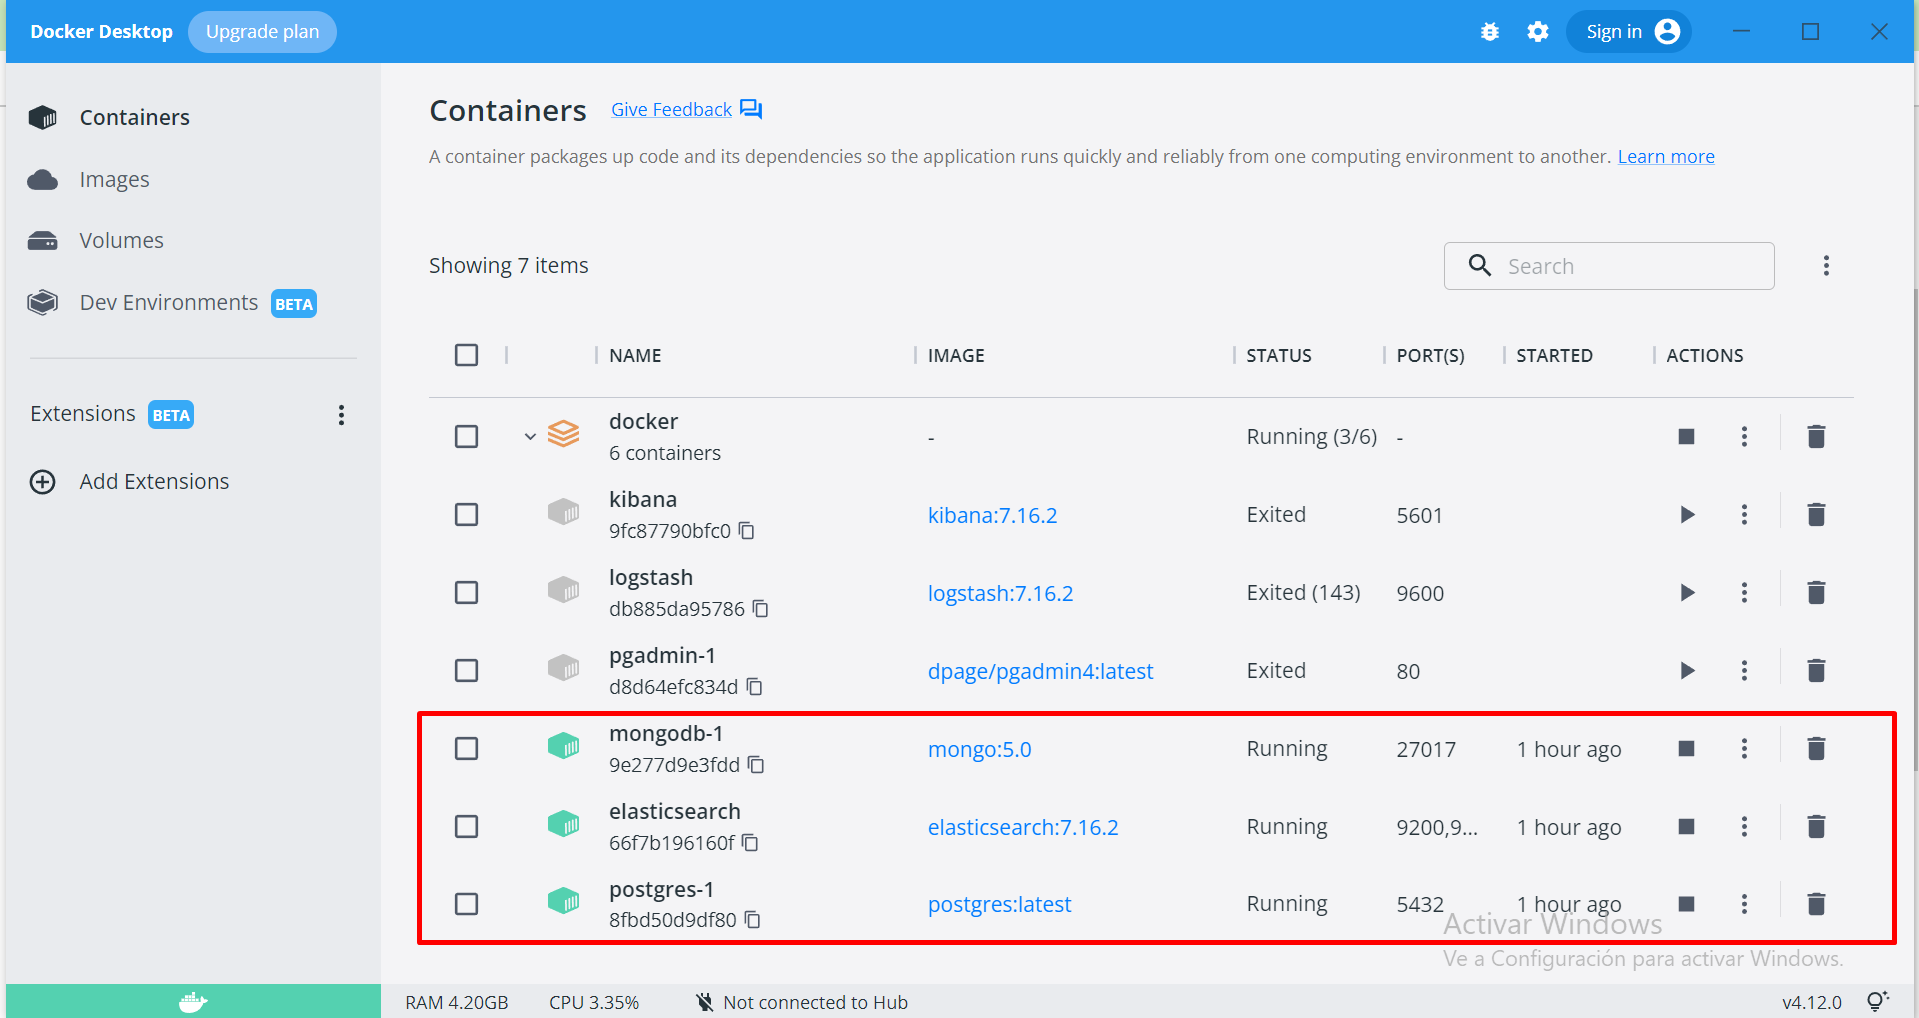Click the containers Search field

(1609, 266)
